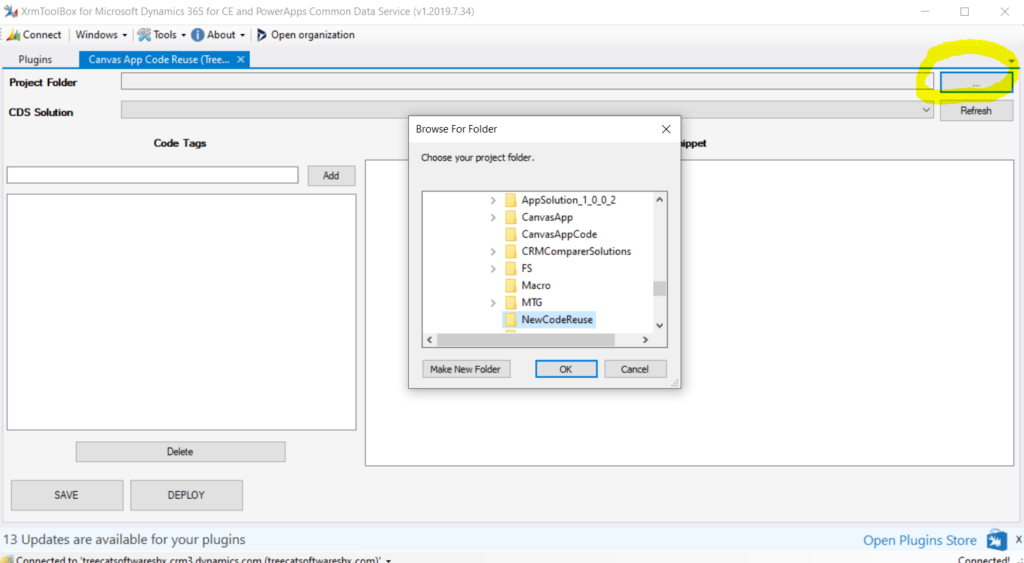Click the folder tree scroll-down arrow
1024x563 pixels.
point(660,325)
